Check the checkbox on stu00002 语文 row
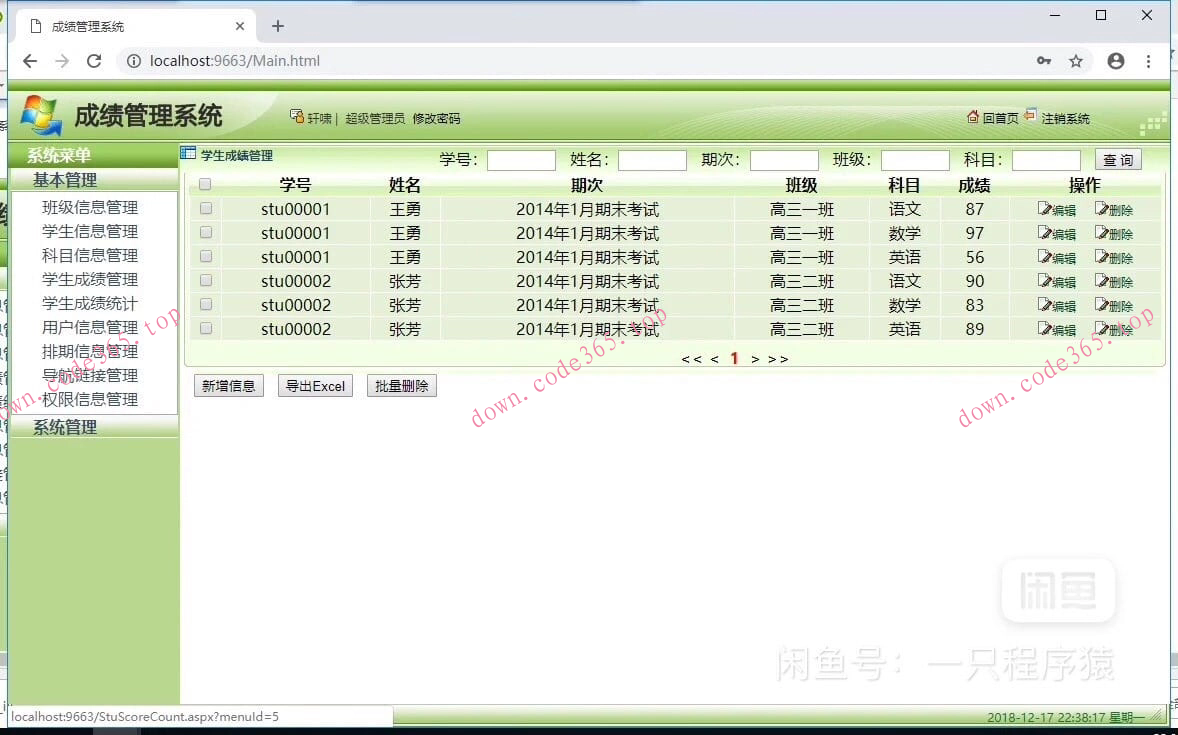The image size is (1178, 735). (x=206, y=280)
